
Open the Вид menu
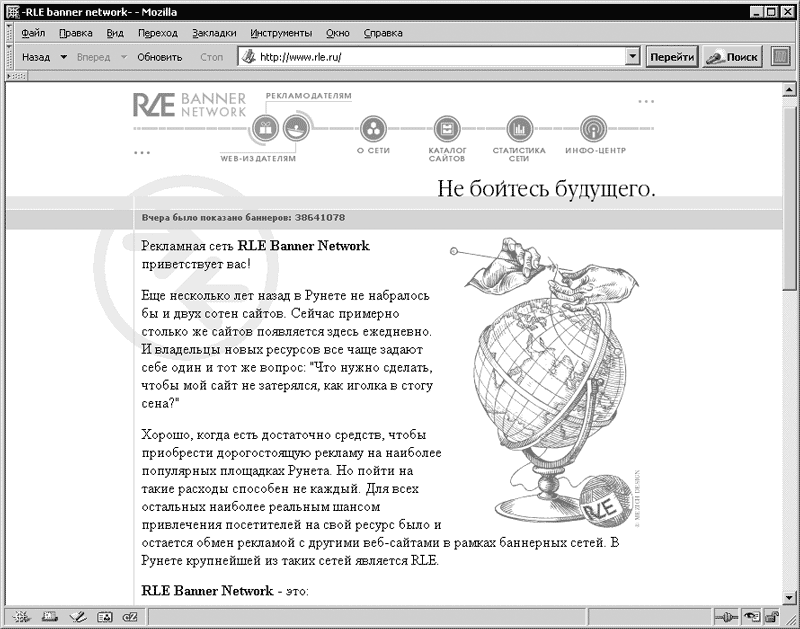pos(115,33)
